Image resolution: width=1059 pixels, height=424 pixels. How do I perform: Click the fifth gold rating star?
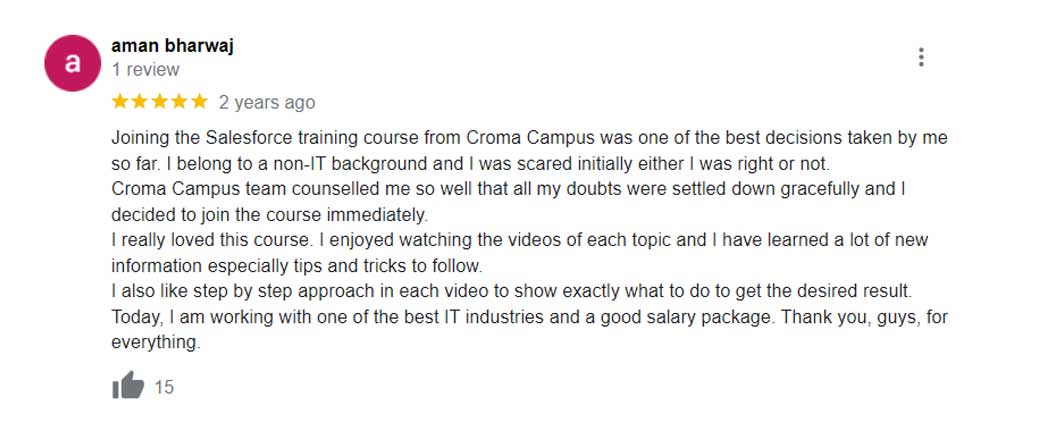click(x=199, y=101)
